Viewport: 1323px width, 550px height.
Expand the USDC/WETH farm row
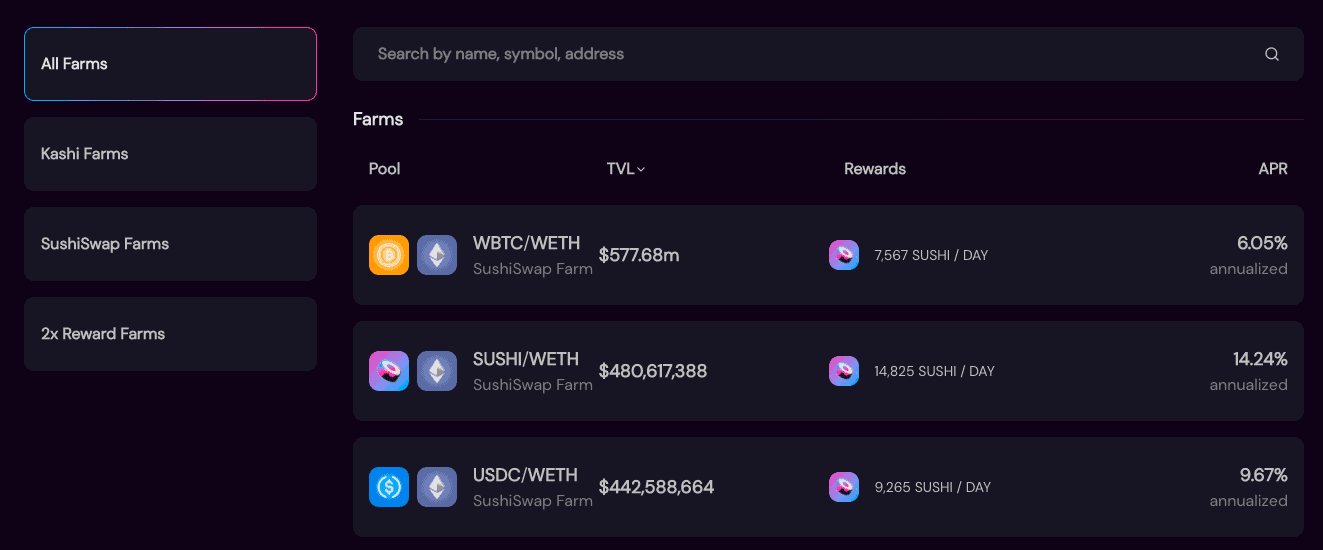pos(828,487)
